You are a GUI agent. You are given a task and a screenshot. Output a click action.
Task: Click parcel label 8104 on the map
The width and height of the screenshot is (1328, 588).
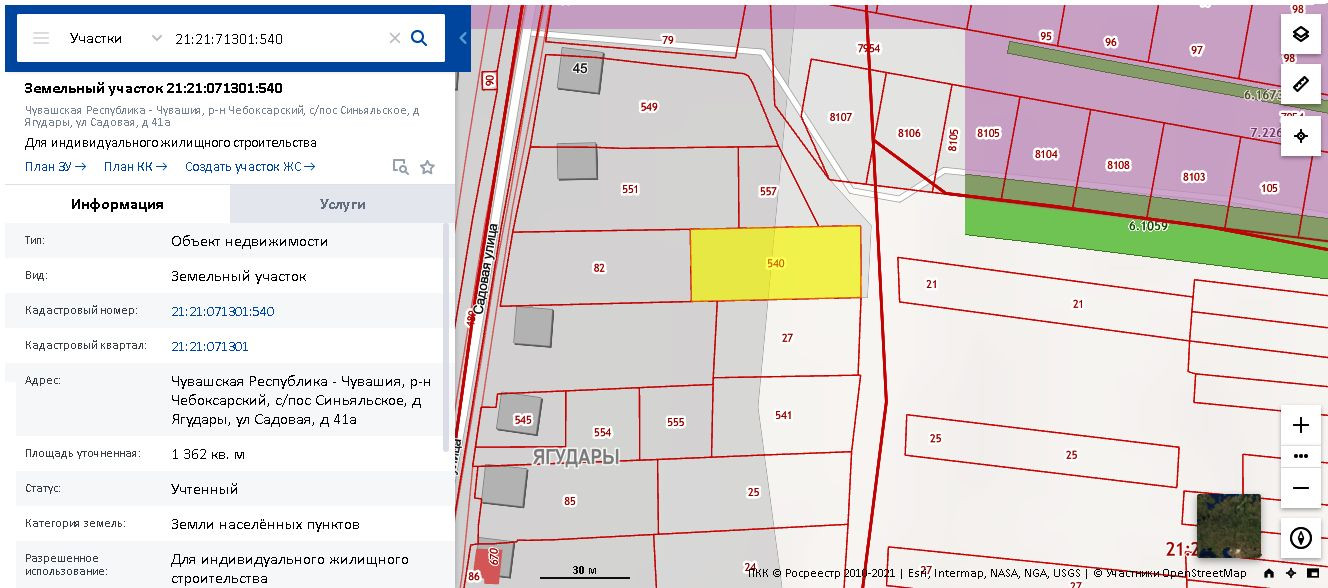tap(1046, 154)
